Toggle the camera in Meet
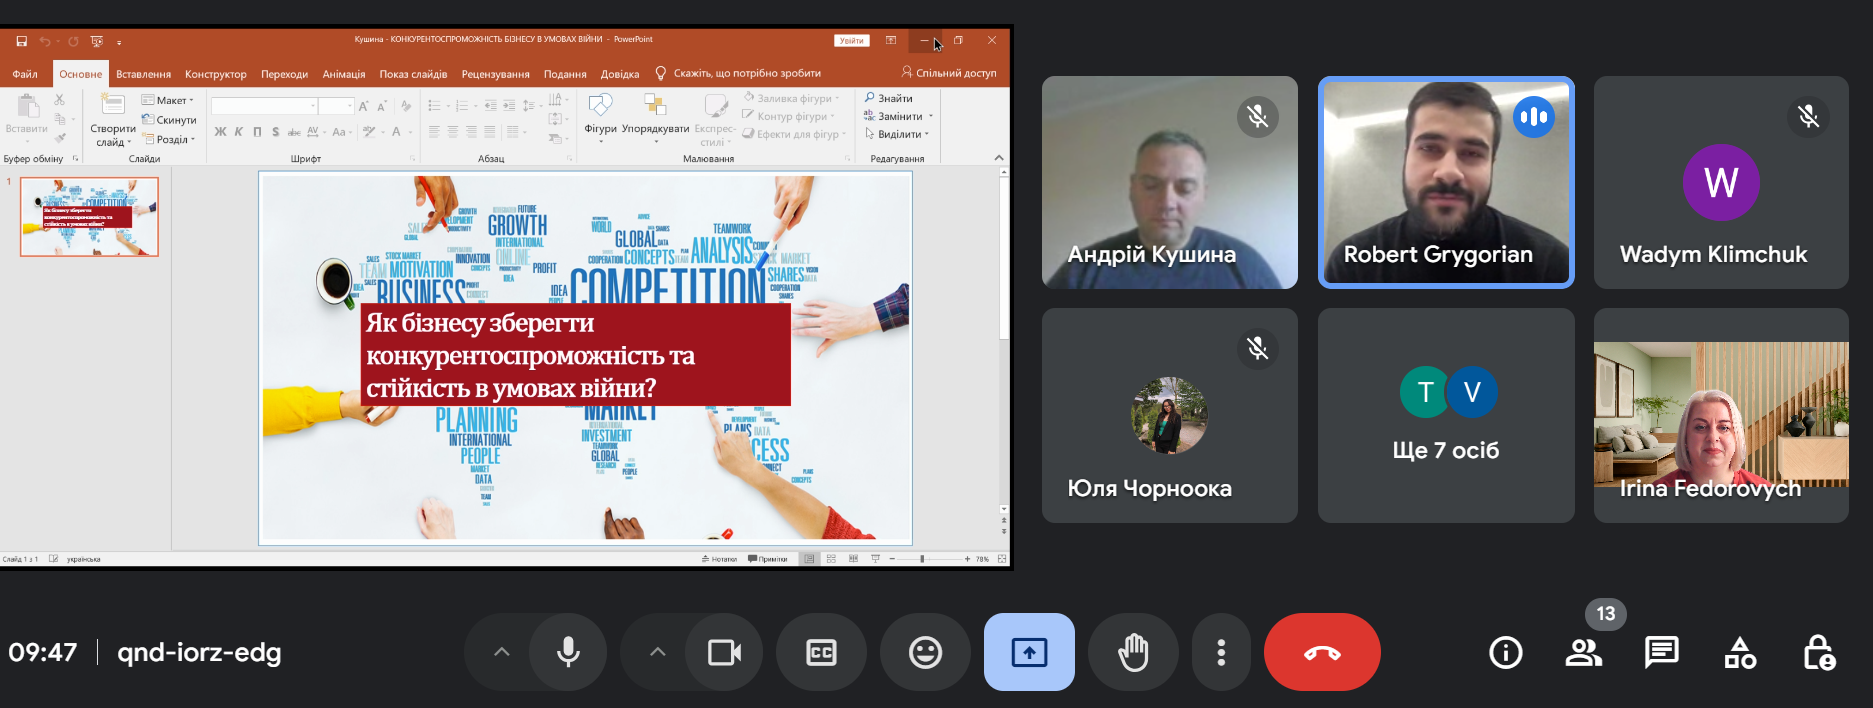This screenshot has height=708, width=1873. (724, 652)
